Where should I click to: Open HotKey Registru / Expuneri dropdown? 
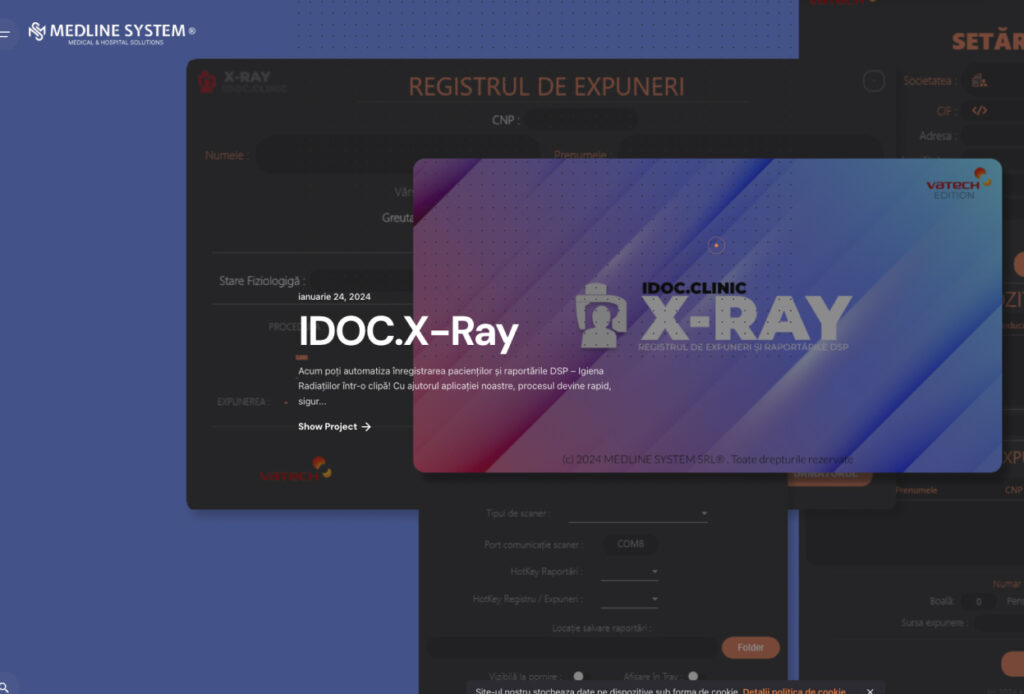click(654, 600)
